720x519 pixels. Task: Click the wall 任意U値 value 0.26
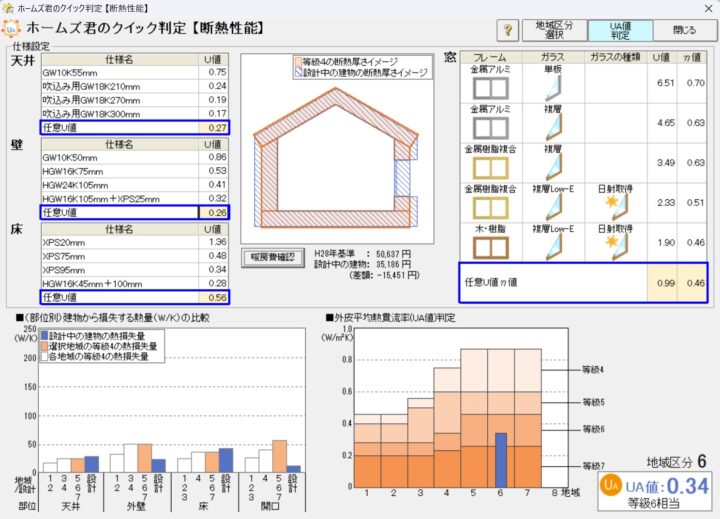[x=214, y=212]
